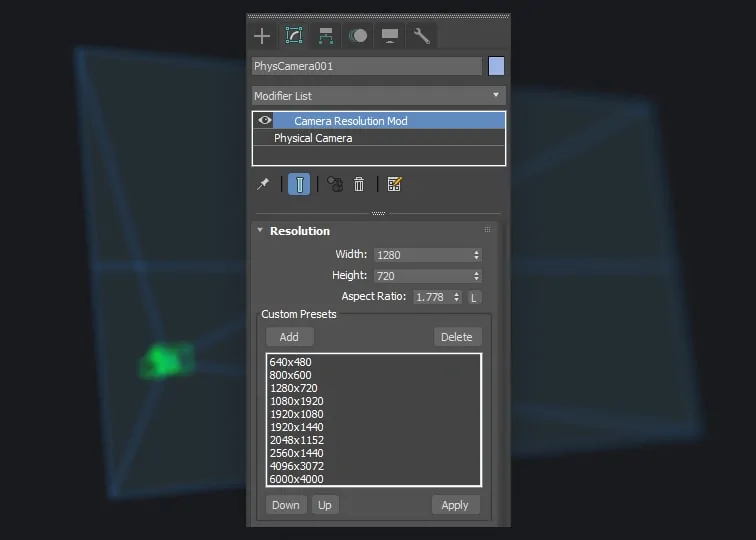Click the object color swatch
The width and height of the screenshot is (756, 540).
coord(496,66)
